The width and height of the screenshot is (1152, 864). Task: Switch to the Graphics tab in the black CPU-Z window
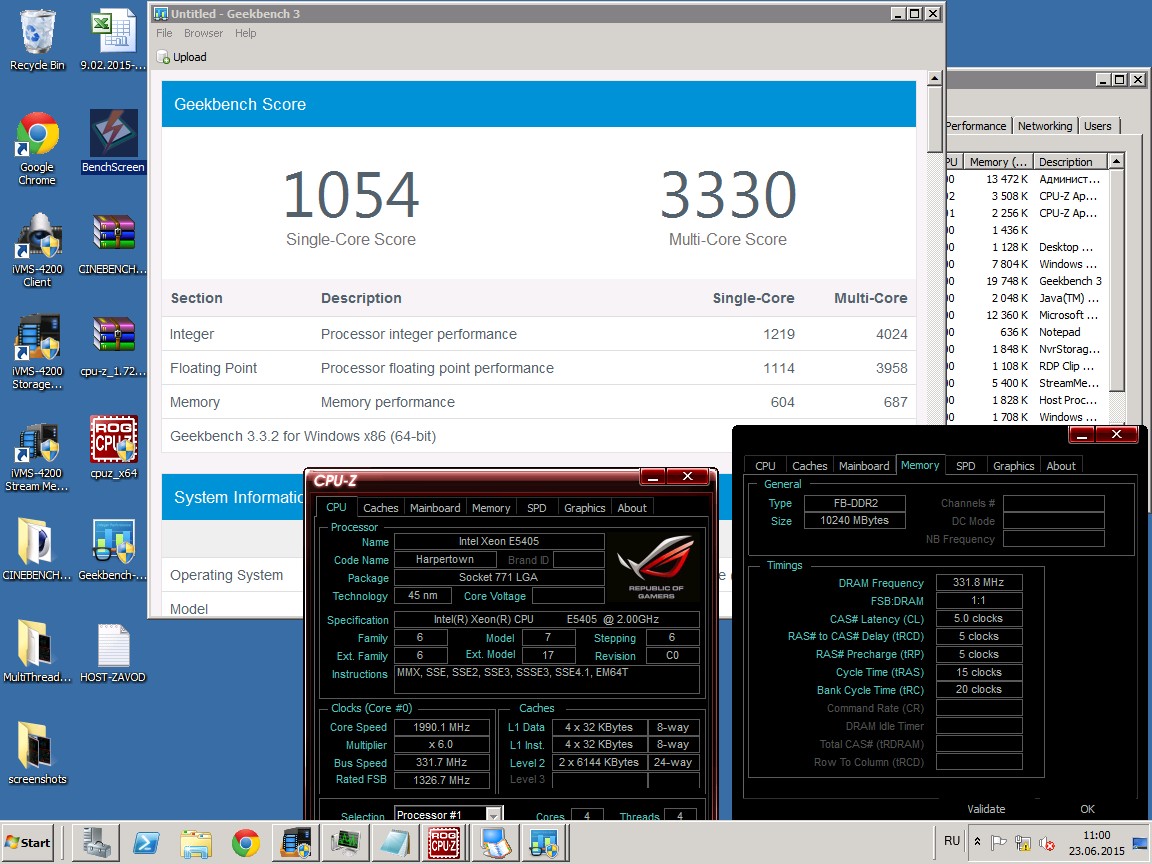click(1013, 466)
